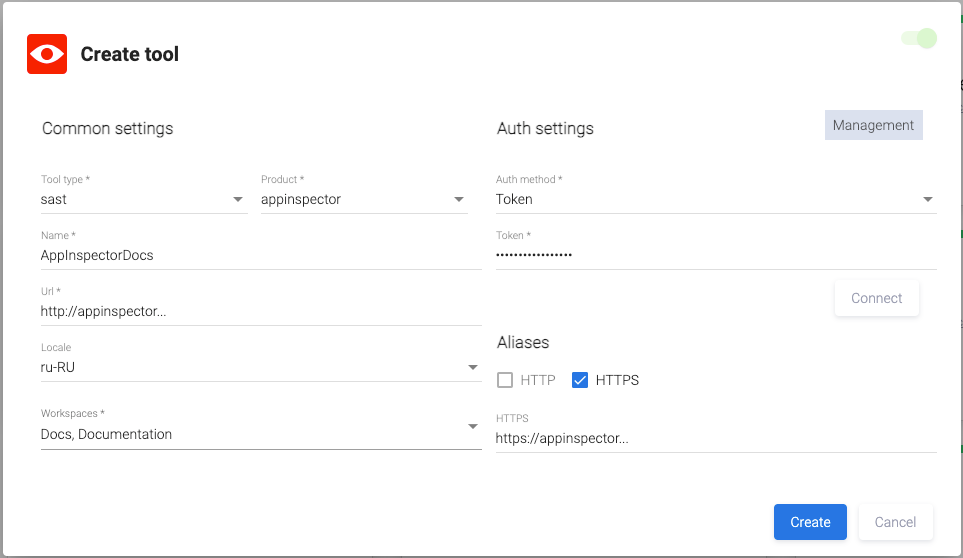Viewport: 963px width, 558px height.
Task: Select the masked Token field
Action: pyautogui.click(x=715, y=255)
